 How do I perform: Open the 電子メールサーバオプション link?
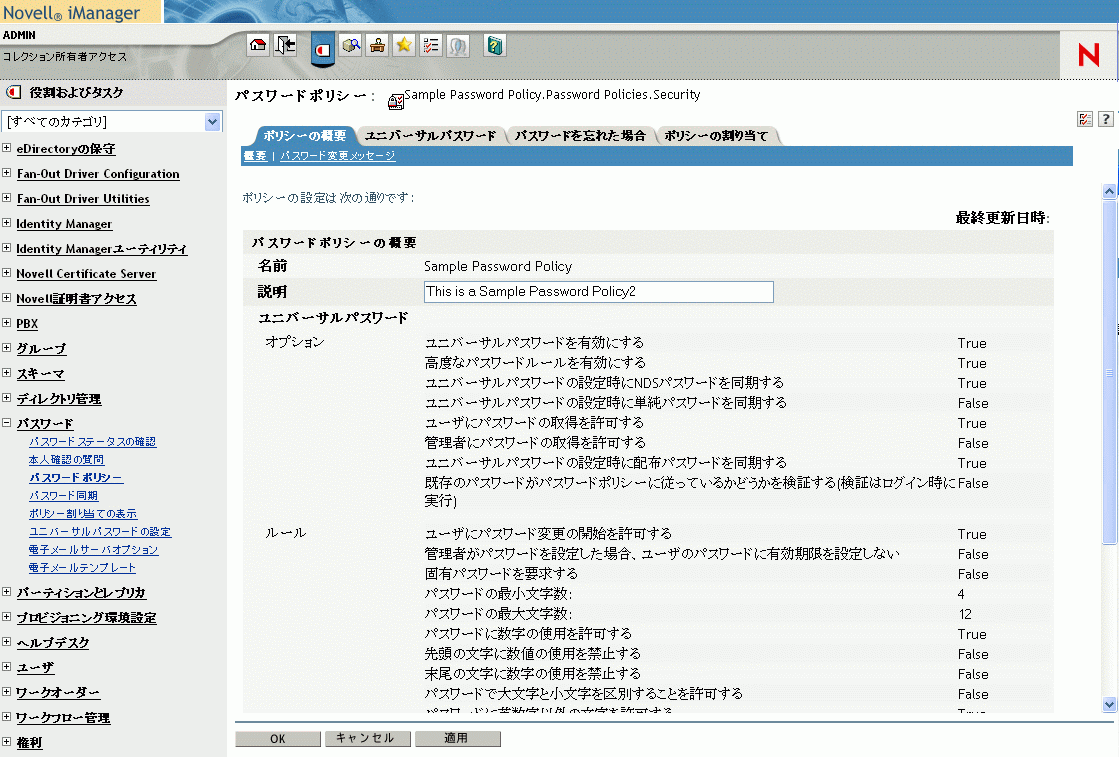93,549
